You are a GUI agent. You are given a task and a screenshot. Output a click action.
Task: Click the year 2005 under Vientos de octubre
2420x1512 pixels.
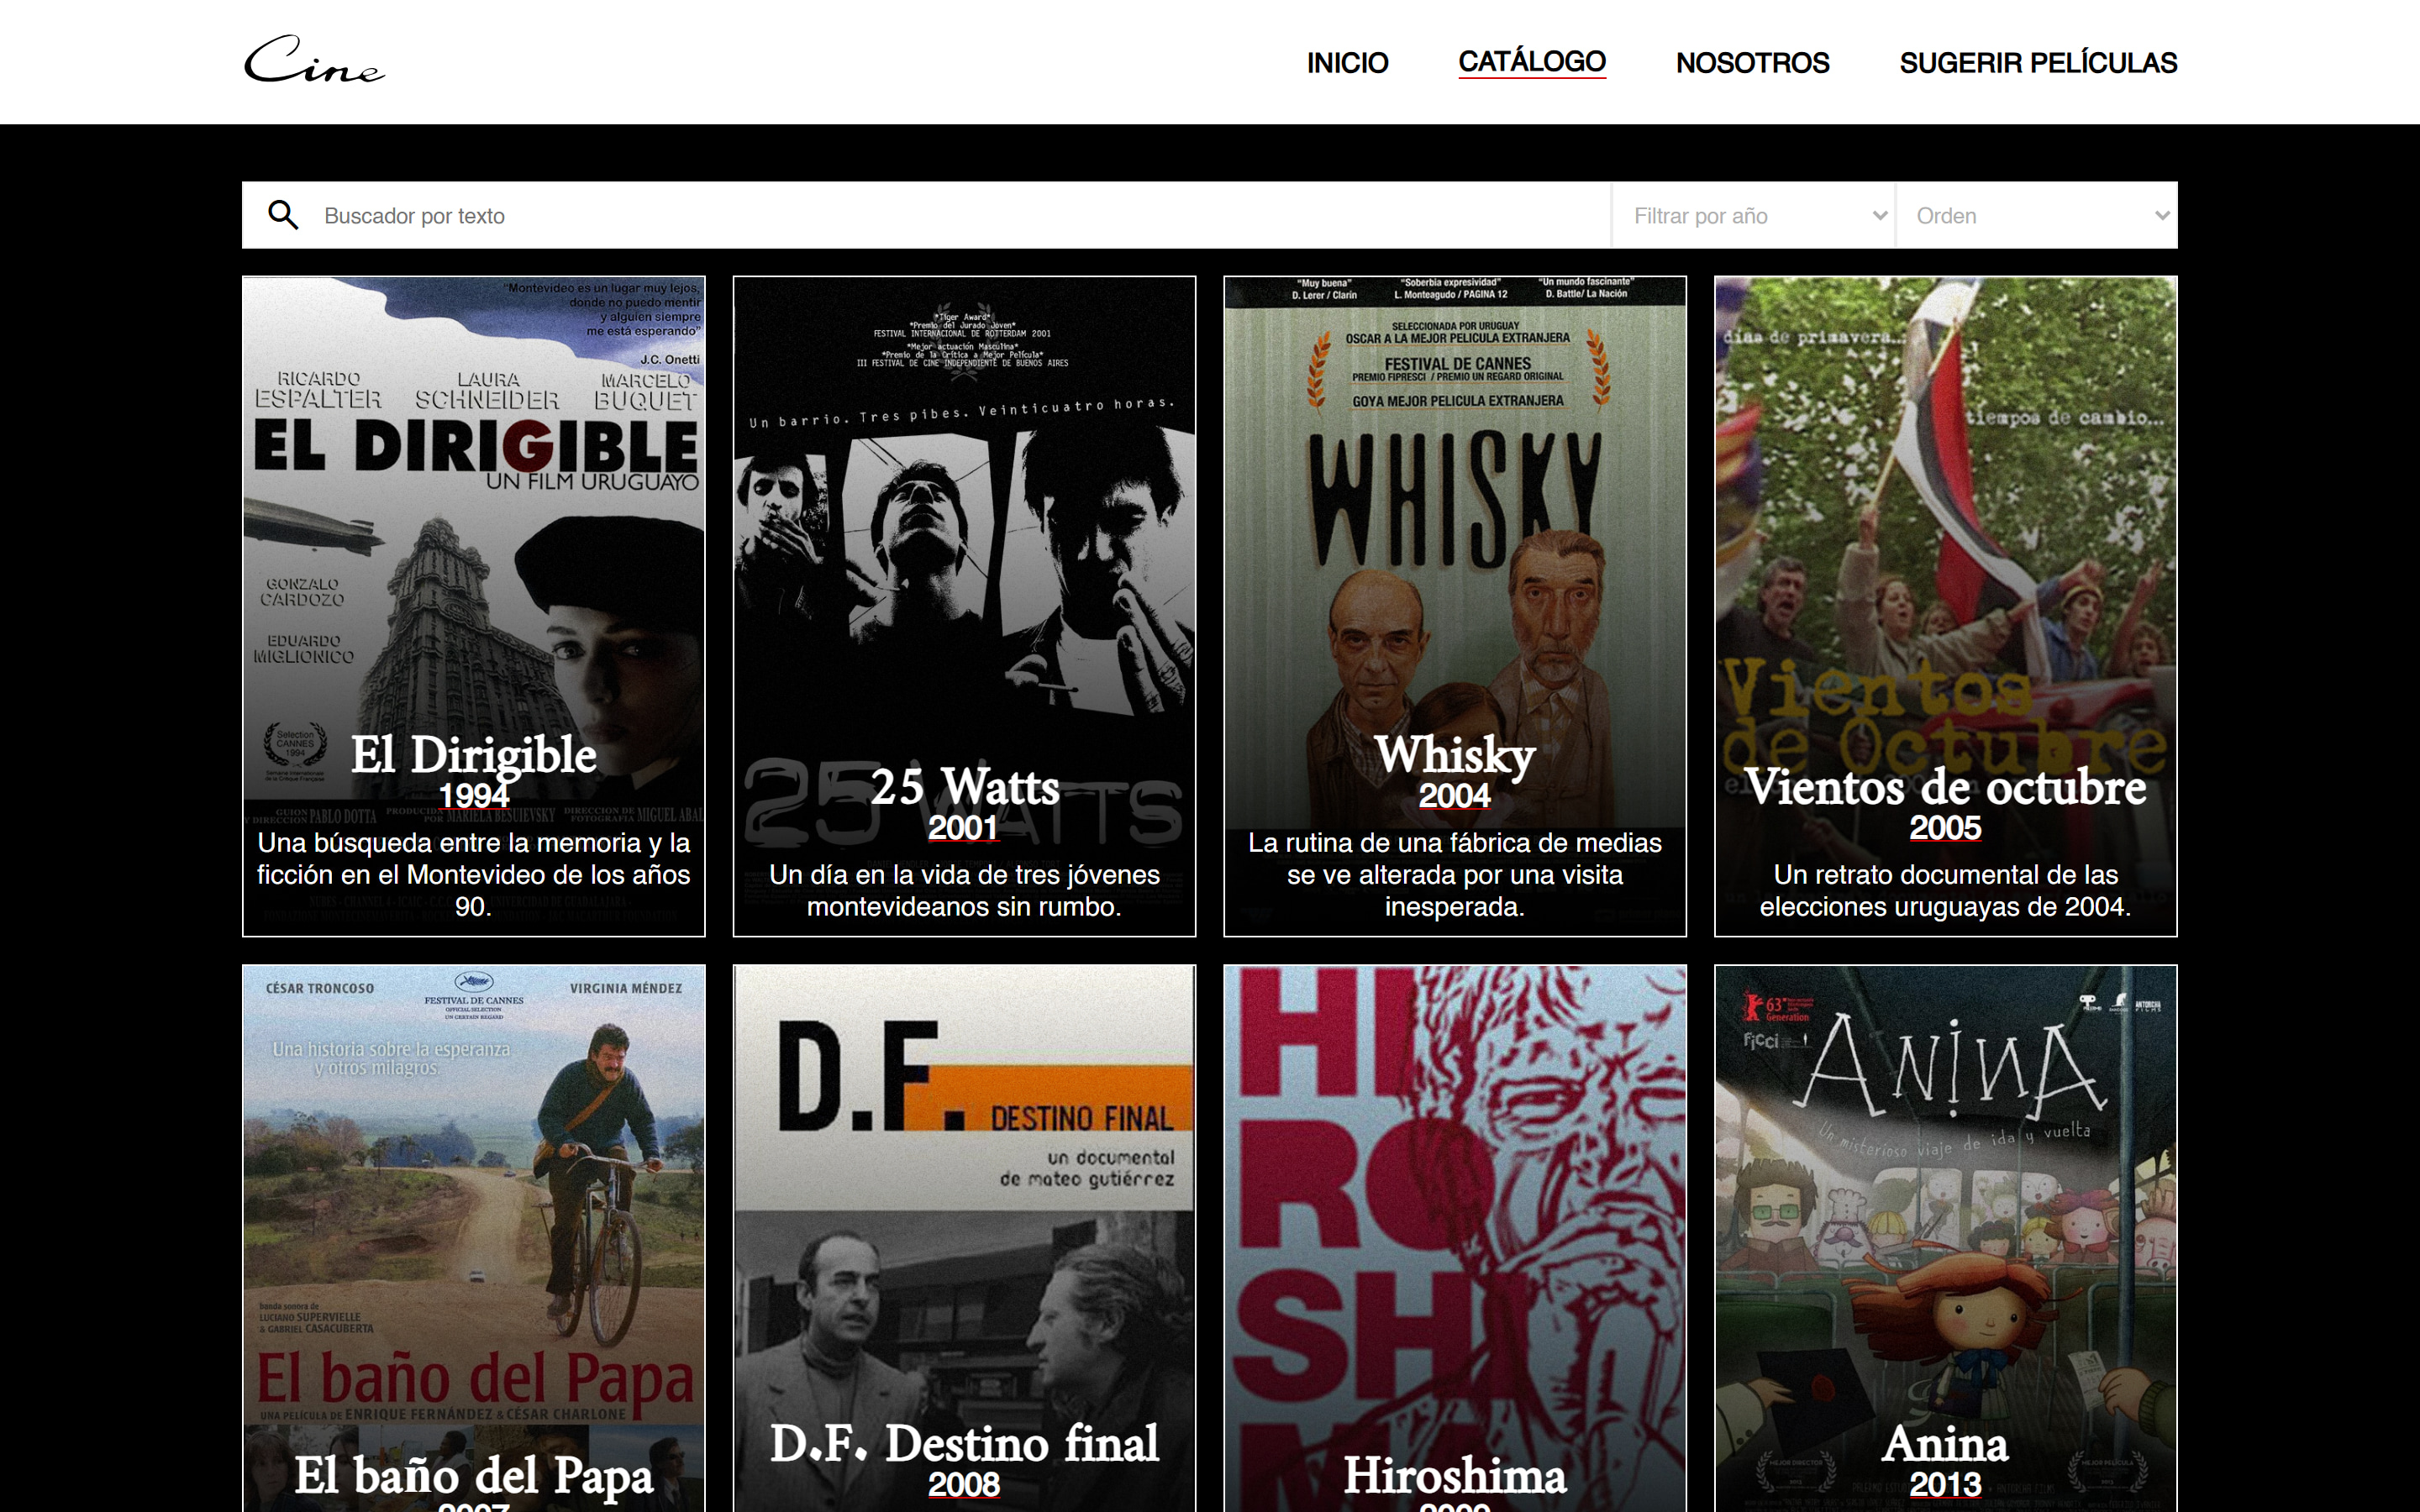tap(1946, 828)
